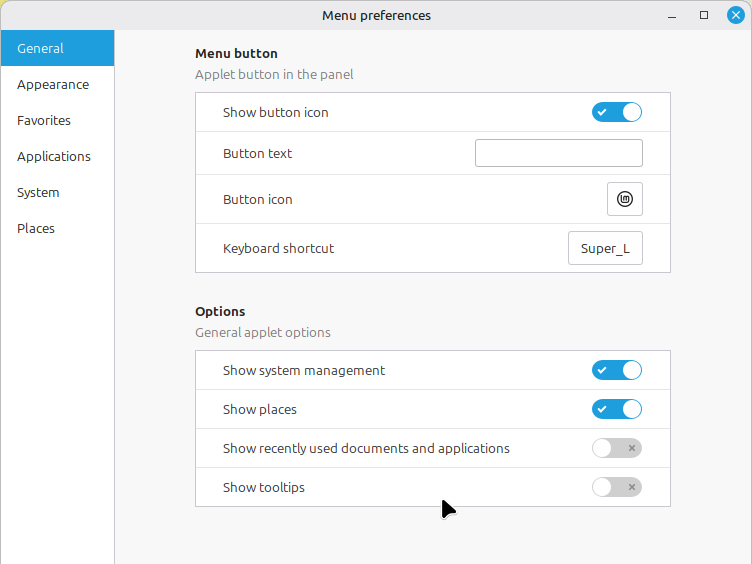The height and width of the screenshot is (564, 752).
Task: Enable Show recently used documents and applications
Action: 616,448
